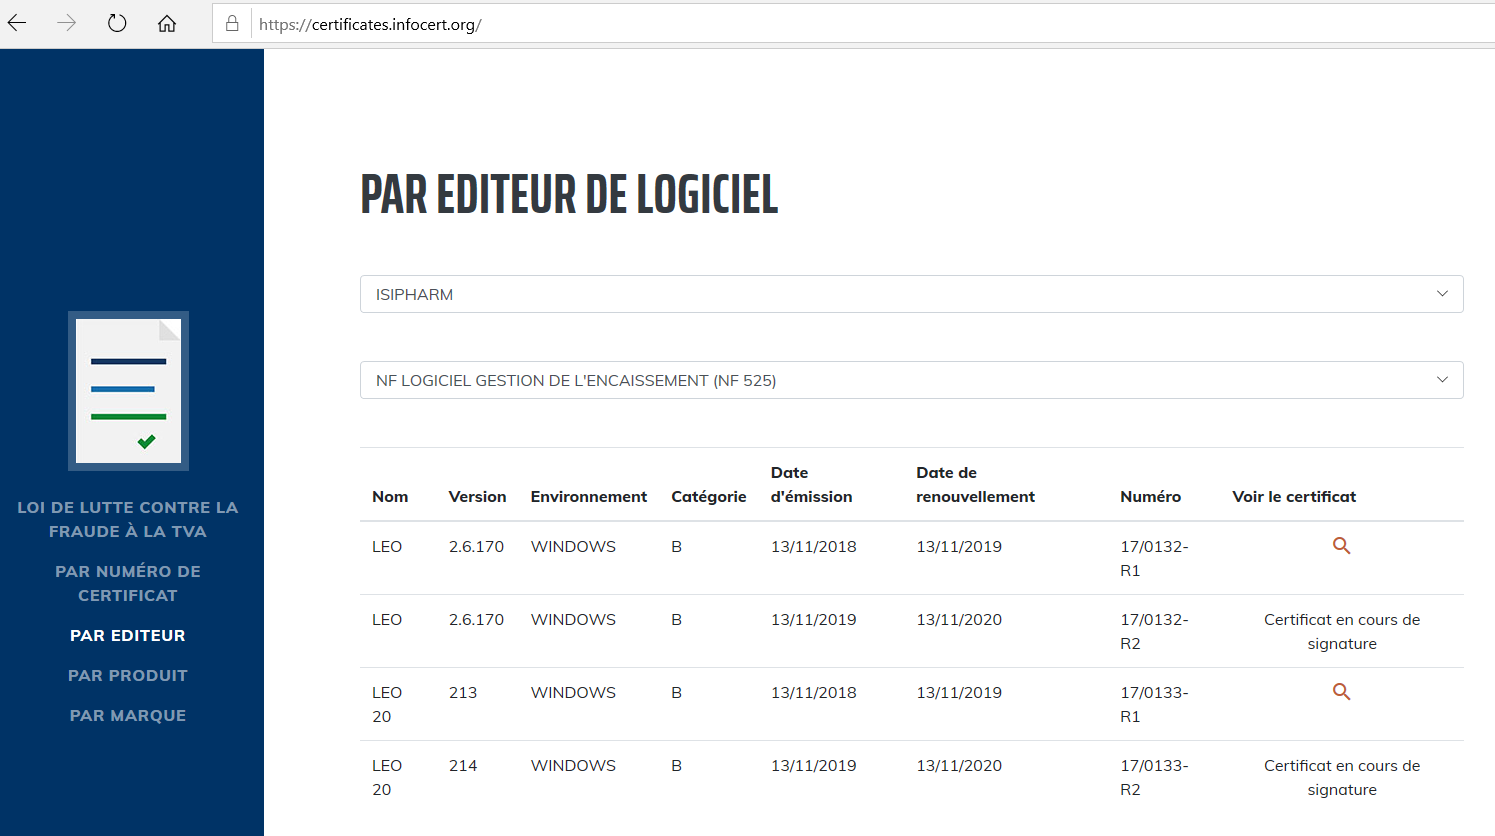This screenshot has height=836, width=1495.
Task: Go to Par produit search
Action: [x=128, y=675]
